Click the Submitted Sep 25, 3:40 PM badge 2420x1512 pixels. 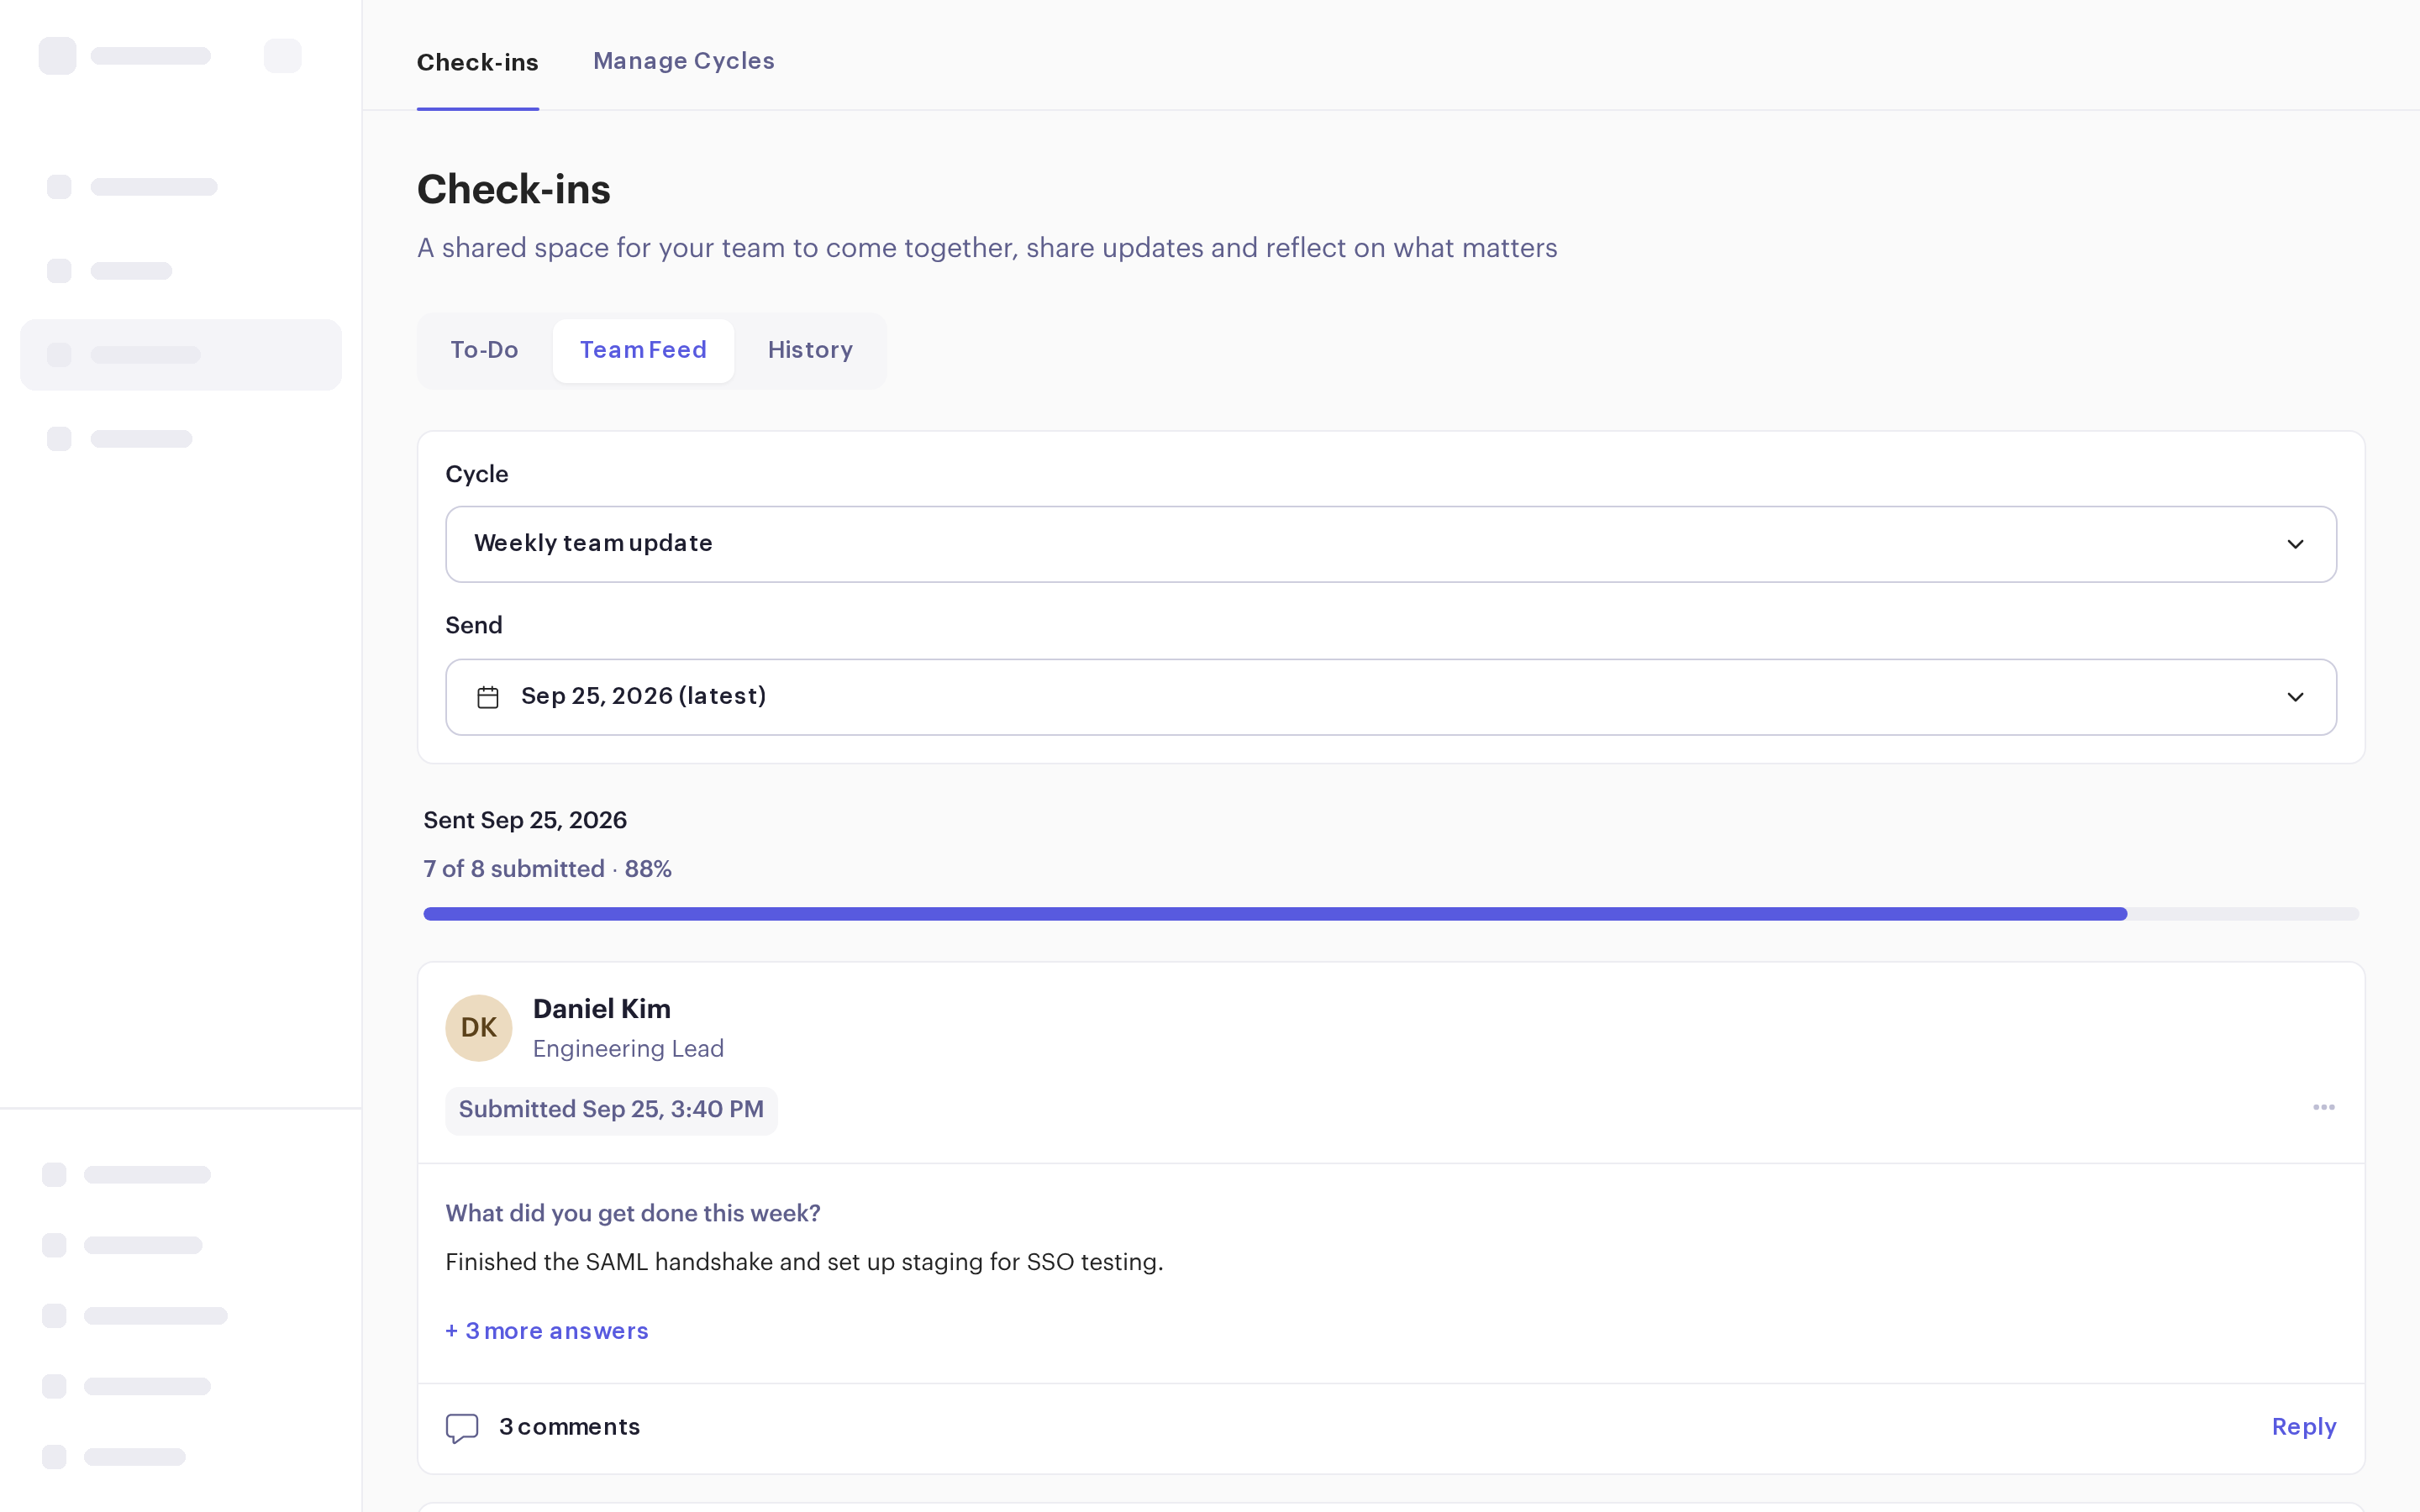click(x=611, y=1110)
